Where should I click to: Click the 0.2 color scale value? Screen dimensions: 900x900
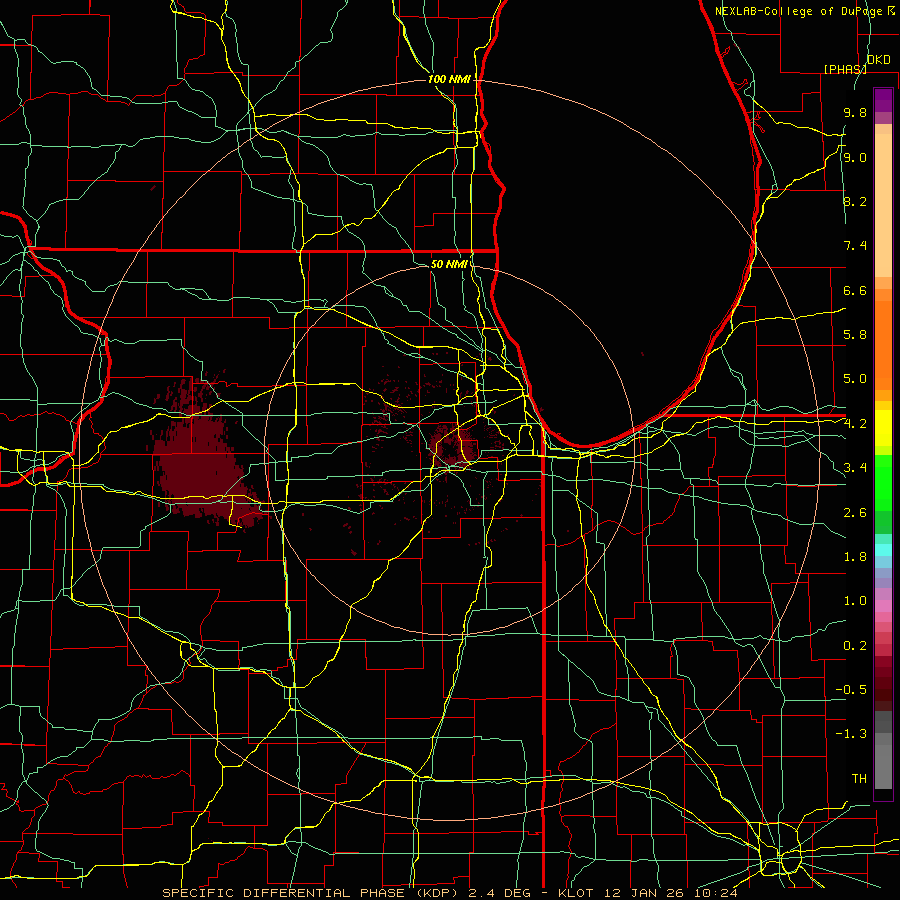tap(855, 646)
